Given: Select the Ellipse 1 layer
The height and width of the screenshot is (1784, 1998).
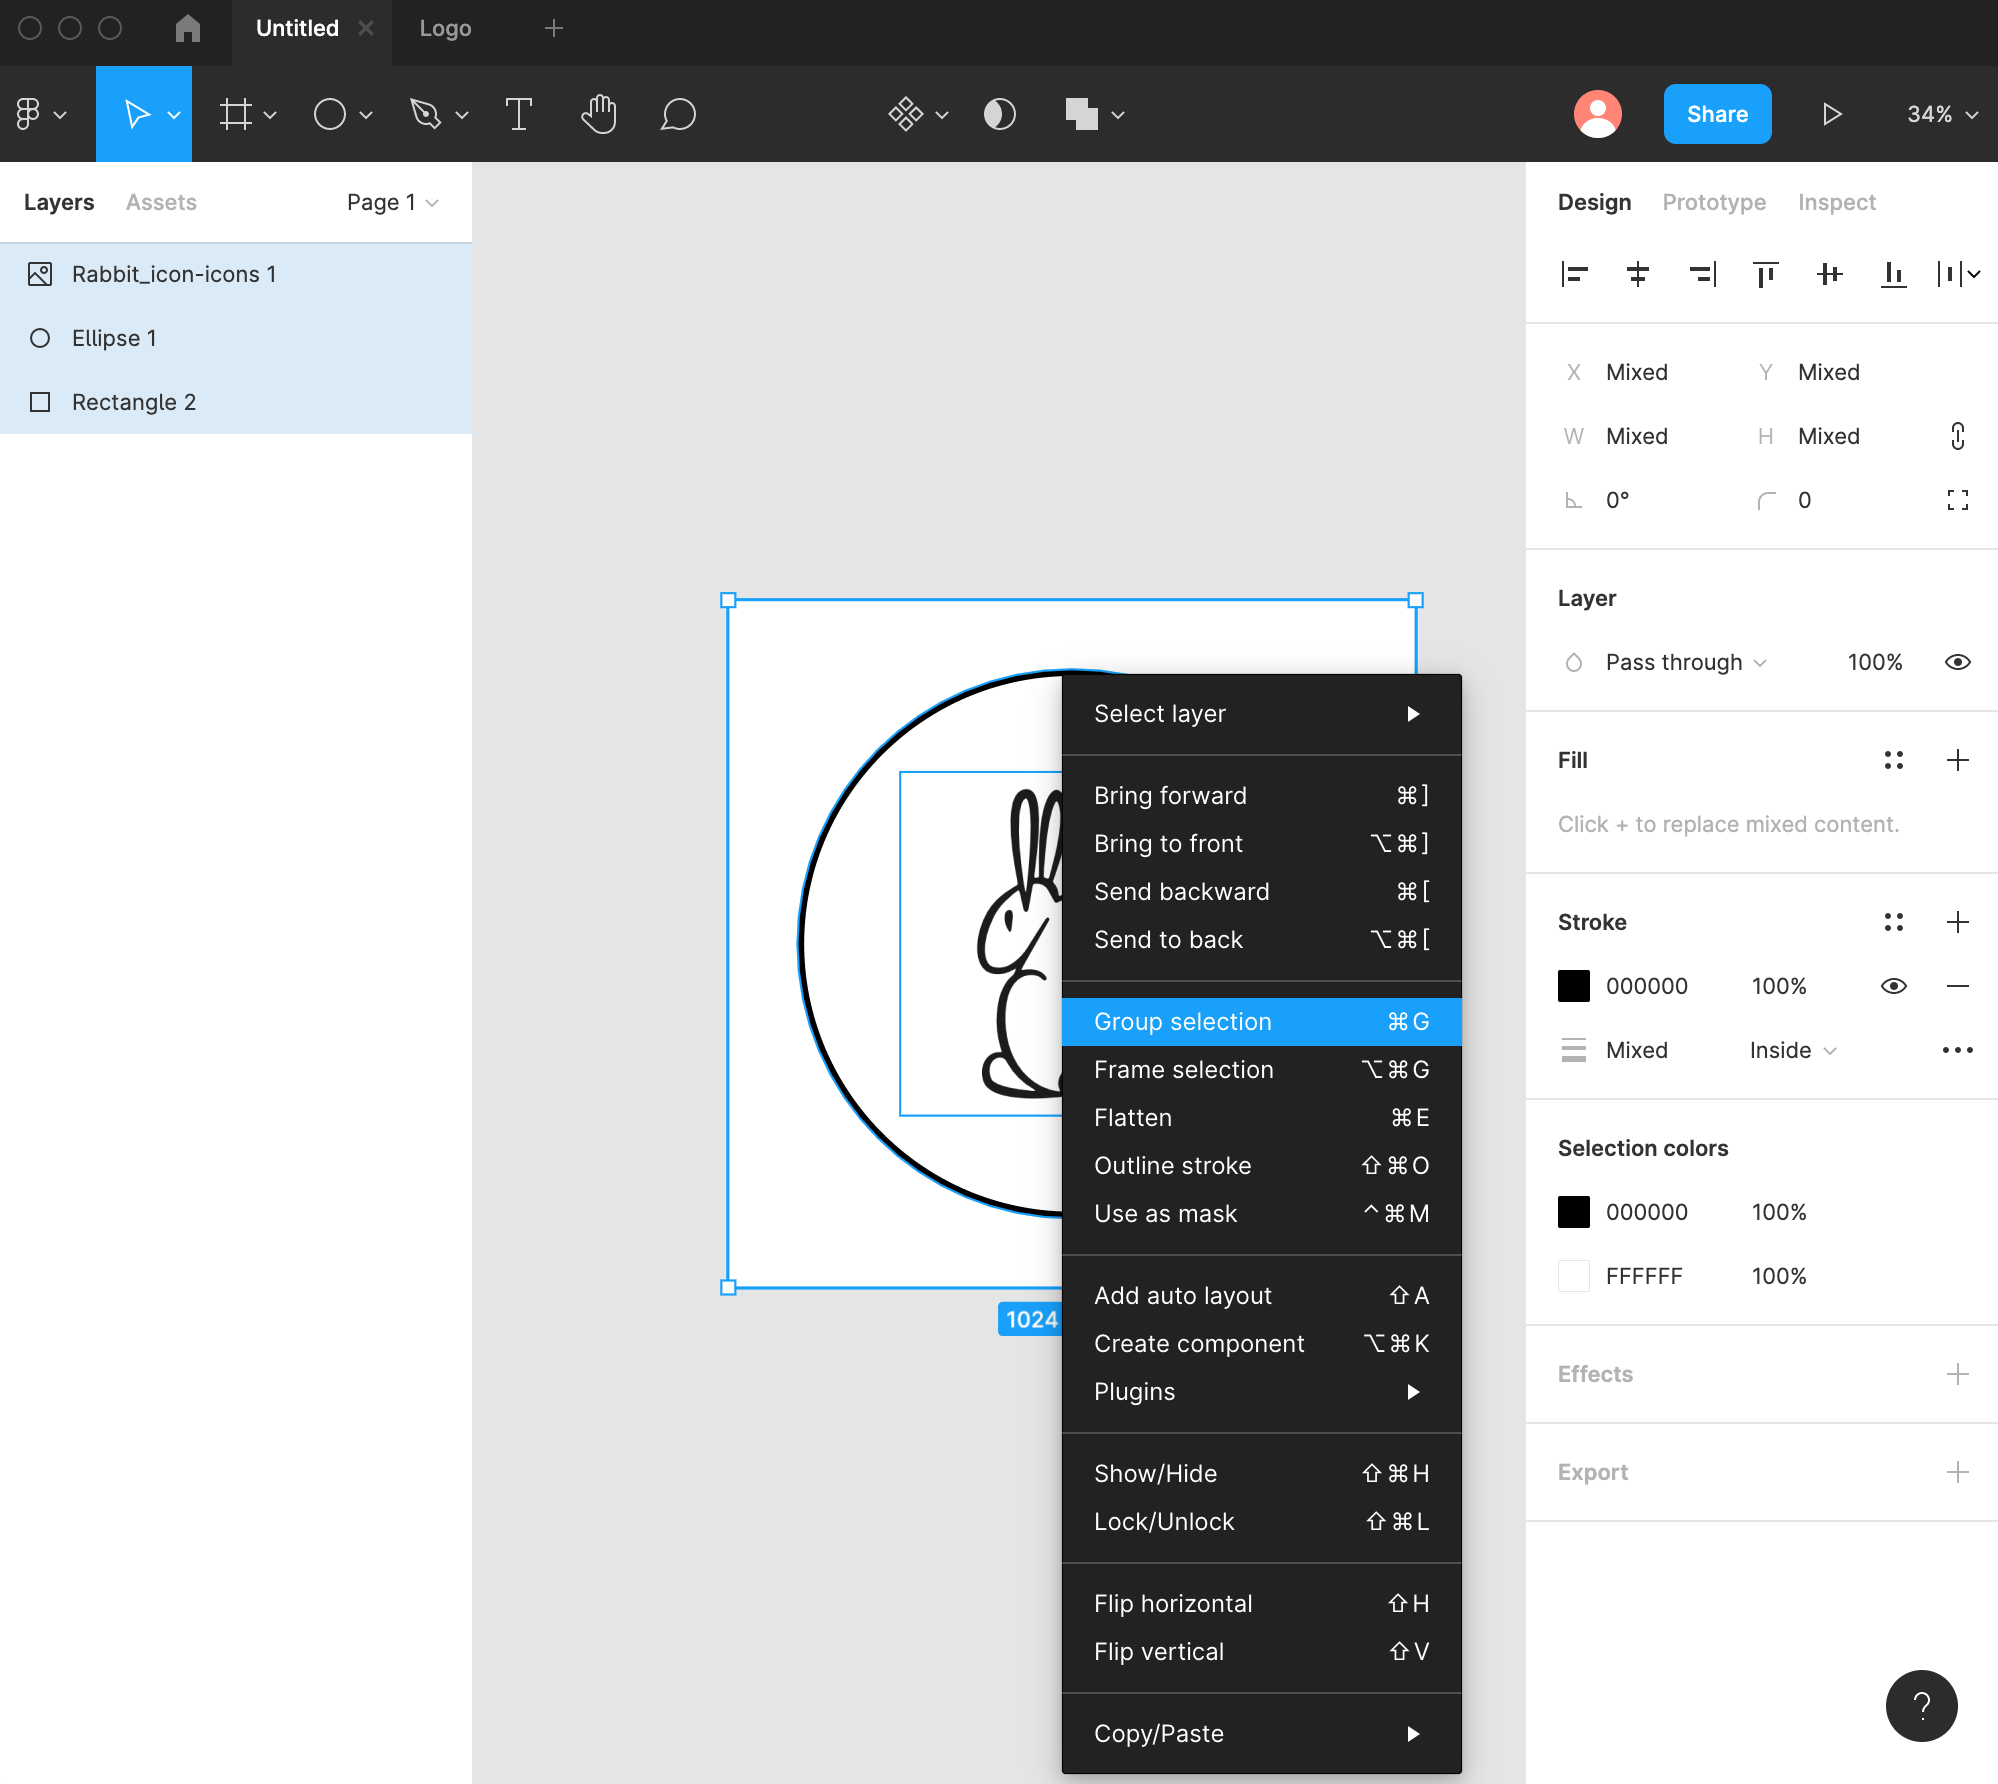Looking at the screenshot, I should tap(114, 338).
